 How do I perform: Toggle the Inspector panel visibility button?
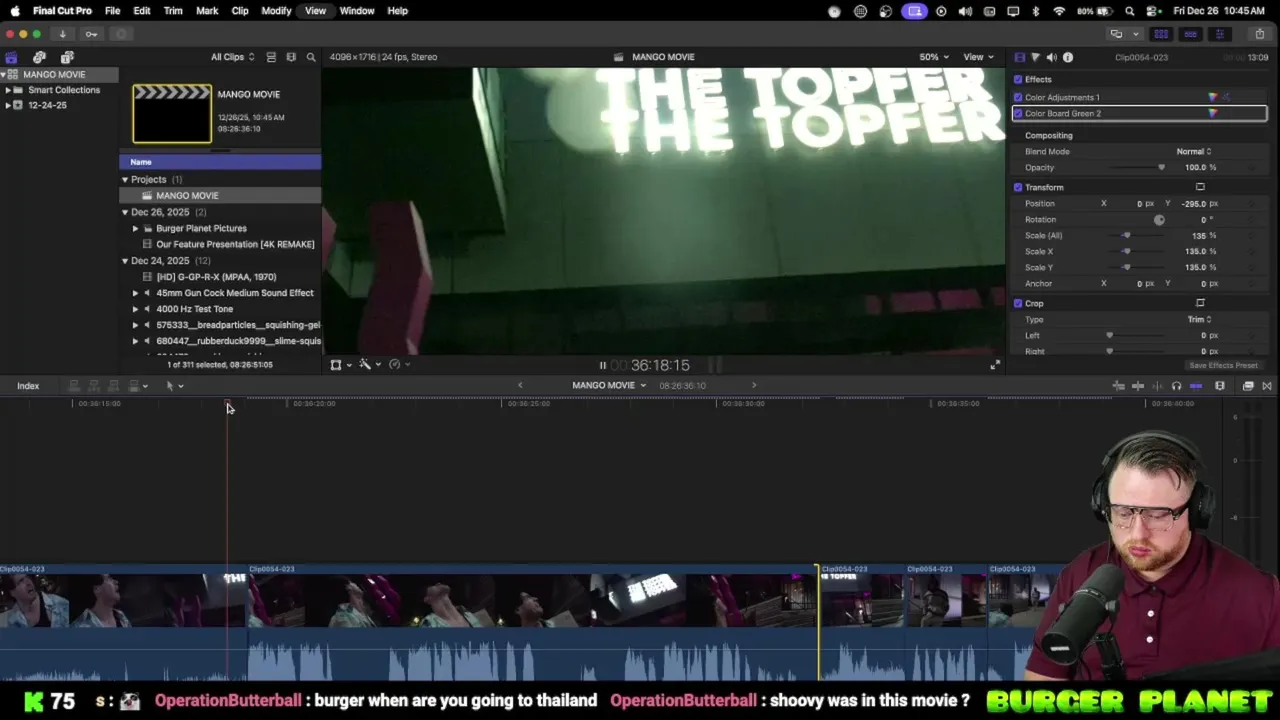pos(1219,34)
